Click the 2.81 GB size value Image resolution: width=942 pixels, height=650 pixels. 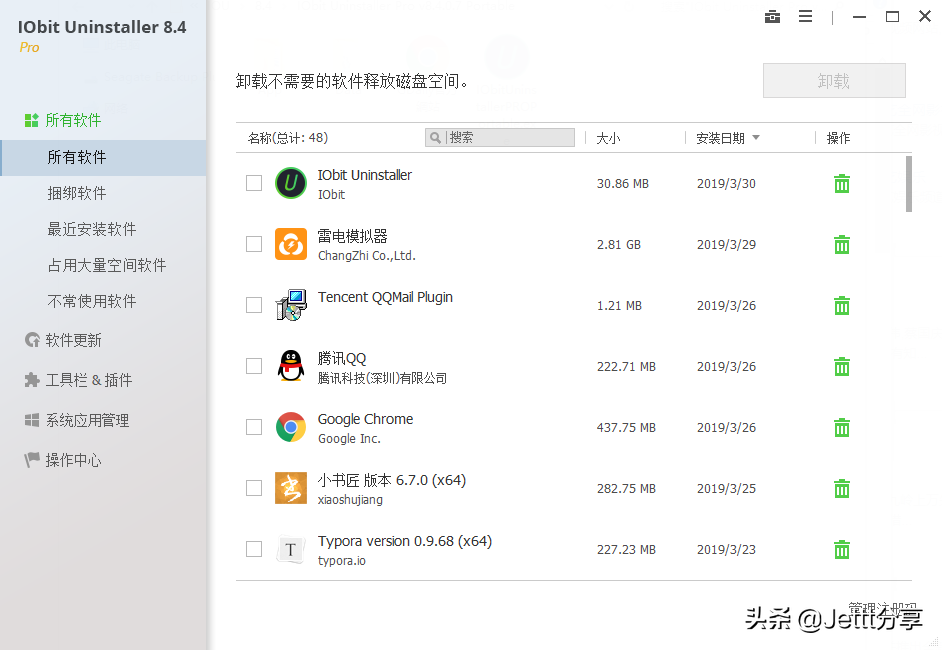click(x=619, y=245)
